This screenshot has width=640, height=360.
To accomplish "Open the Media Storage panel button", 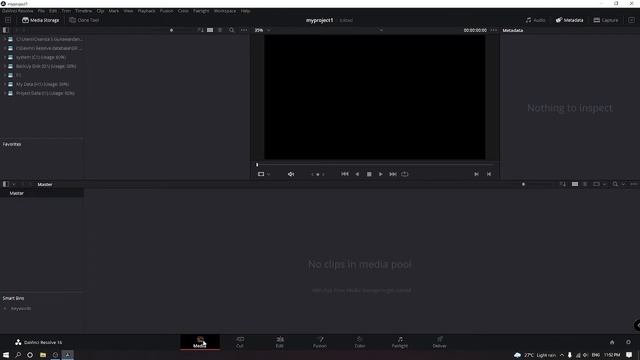I will (40, 20).
